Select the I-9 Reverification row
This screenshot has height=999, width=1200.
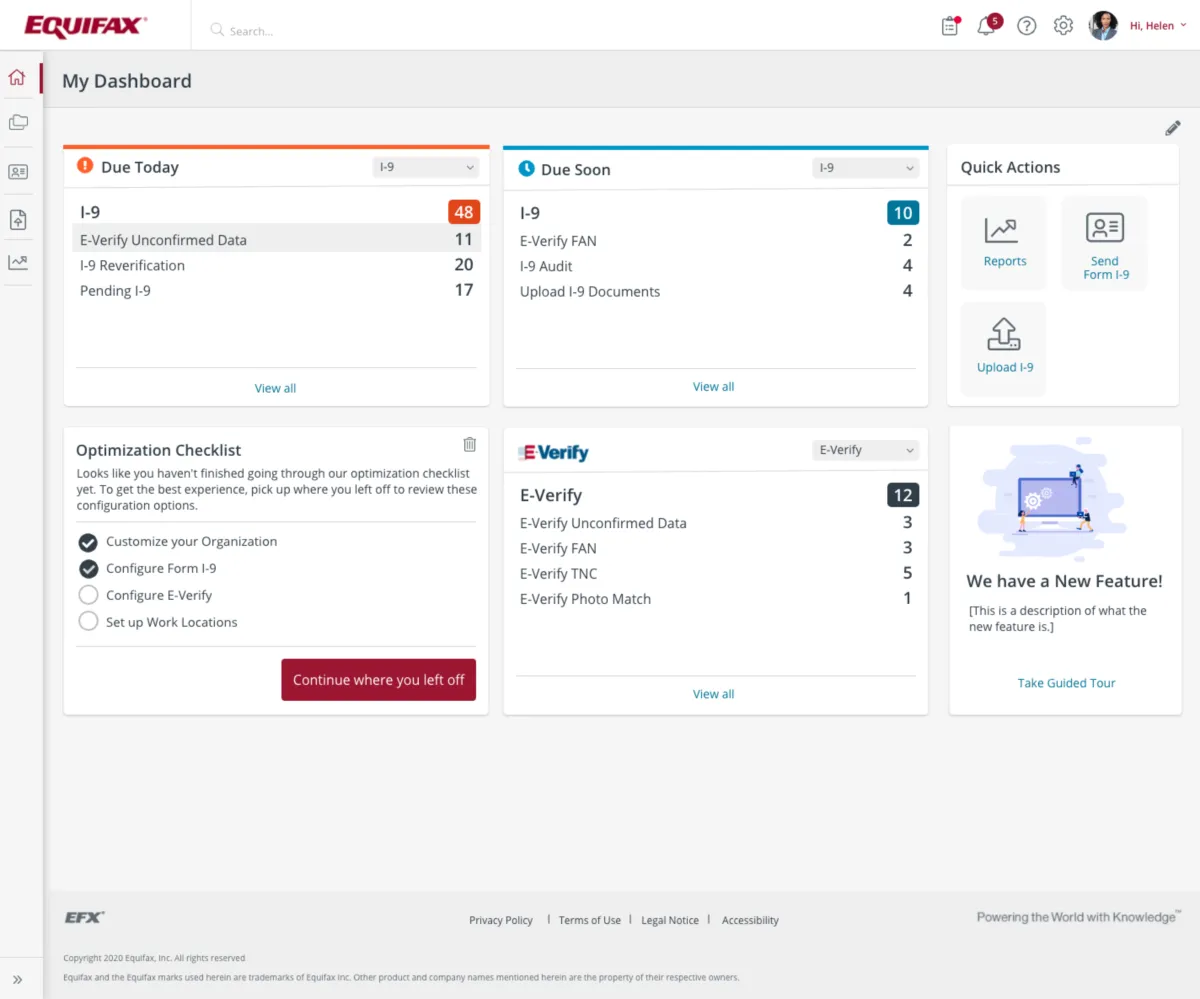point(276,265)
